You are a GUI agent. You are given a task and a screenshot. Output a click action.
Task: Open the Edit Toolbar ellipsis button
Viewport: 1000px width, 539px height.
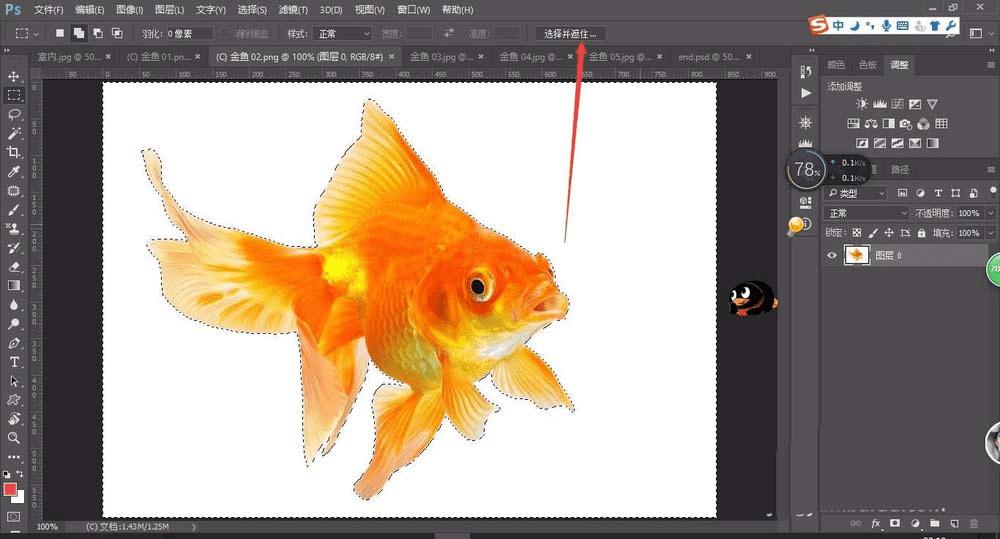point(13,457)
